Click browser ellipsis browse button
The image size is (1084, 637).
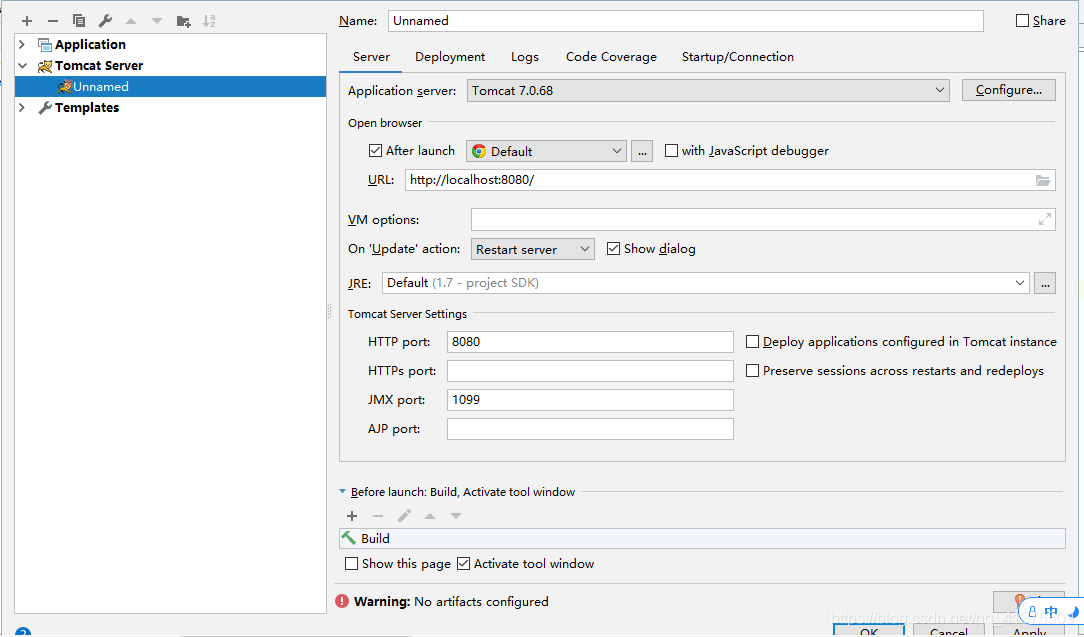point(642,151)
